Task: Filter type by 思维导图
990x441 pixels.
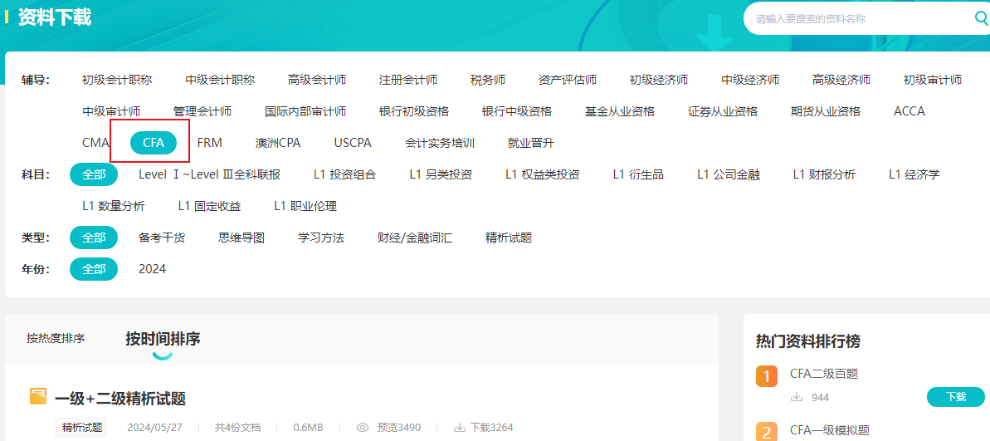Action: [241, 238]
